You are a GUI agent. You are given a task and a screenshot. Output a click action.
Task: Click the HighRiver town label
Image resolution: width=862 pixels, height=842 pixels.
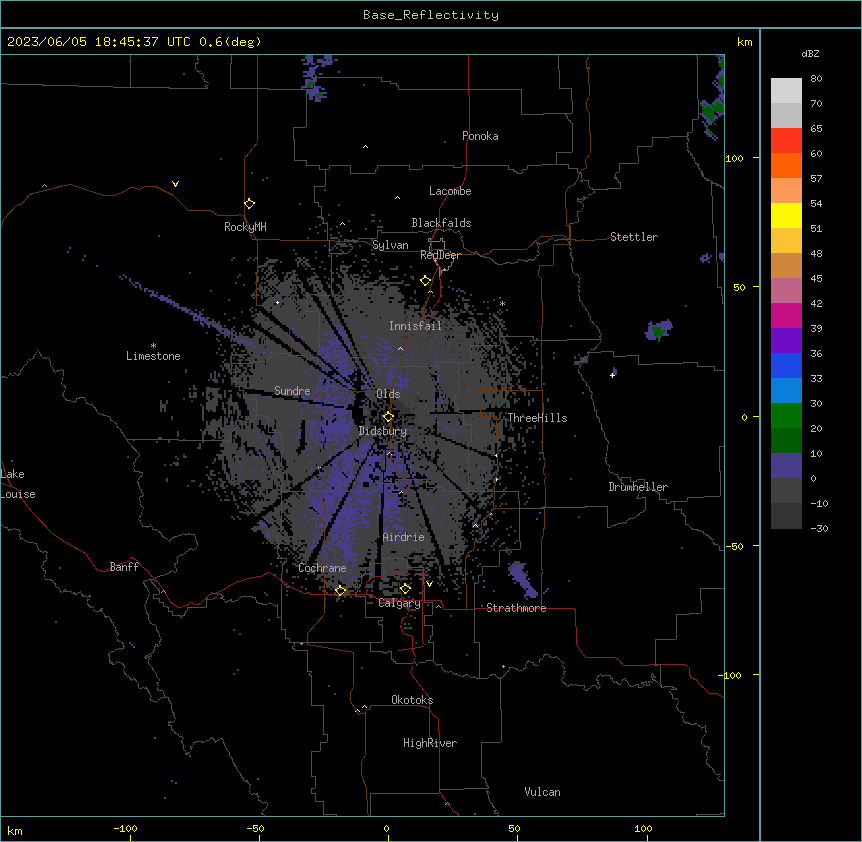tap(429, 743)
